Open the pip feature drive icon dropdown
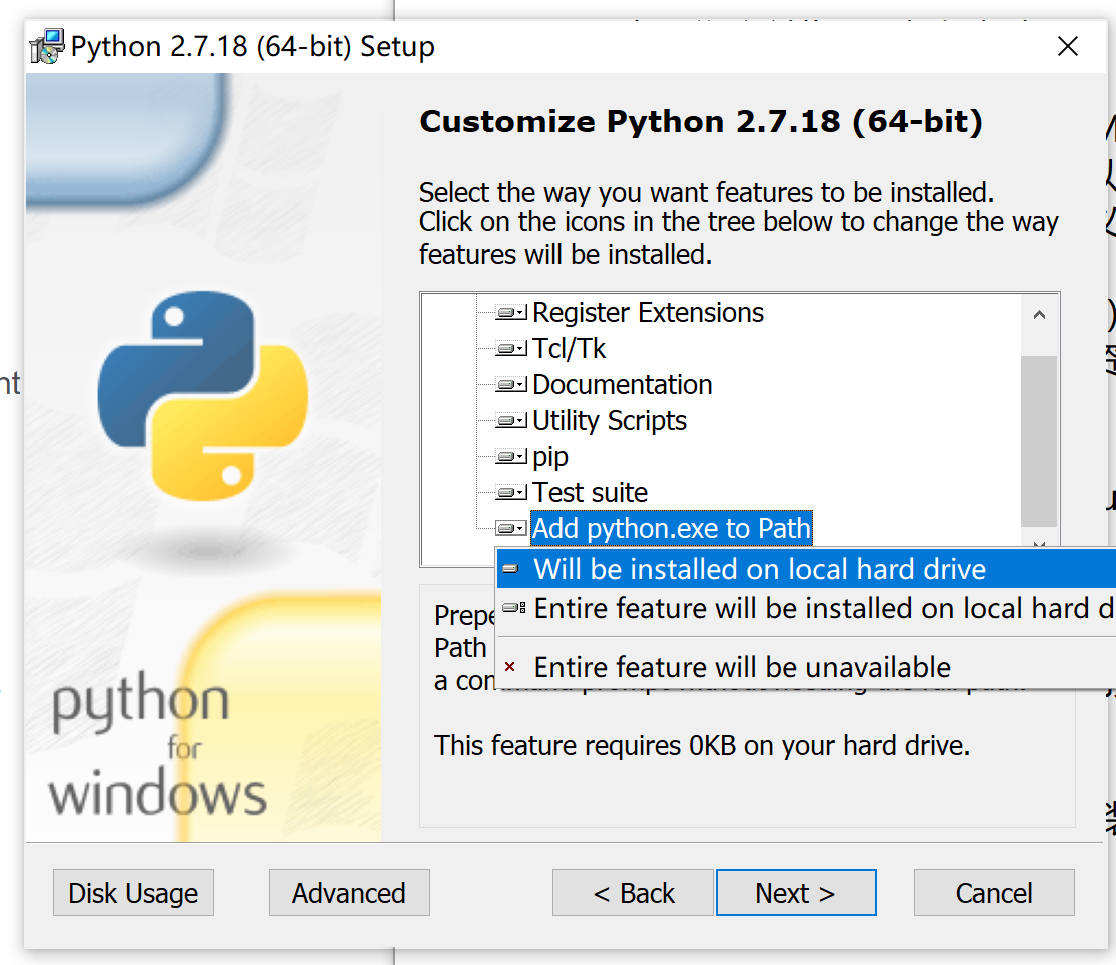Viewport: 1116px width, 965px height. [x=511, y=456]
